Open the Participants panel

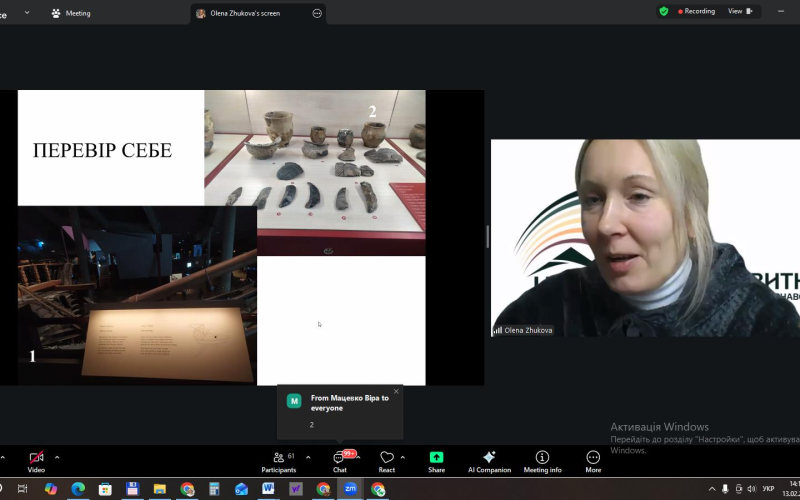[x=278, y=459]
